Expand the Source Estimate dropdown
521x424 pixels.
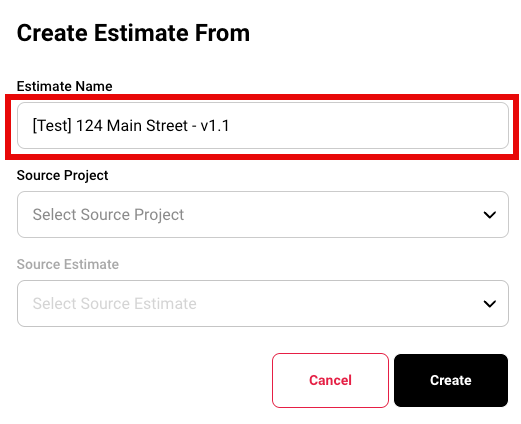(x=263, y=303)
